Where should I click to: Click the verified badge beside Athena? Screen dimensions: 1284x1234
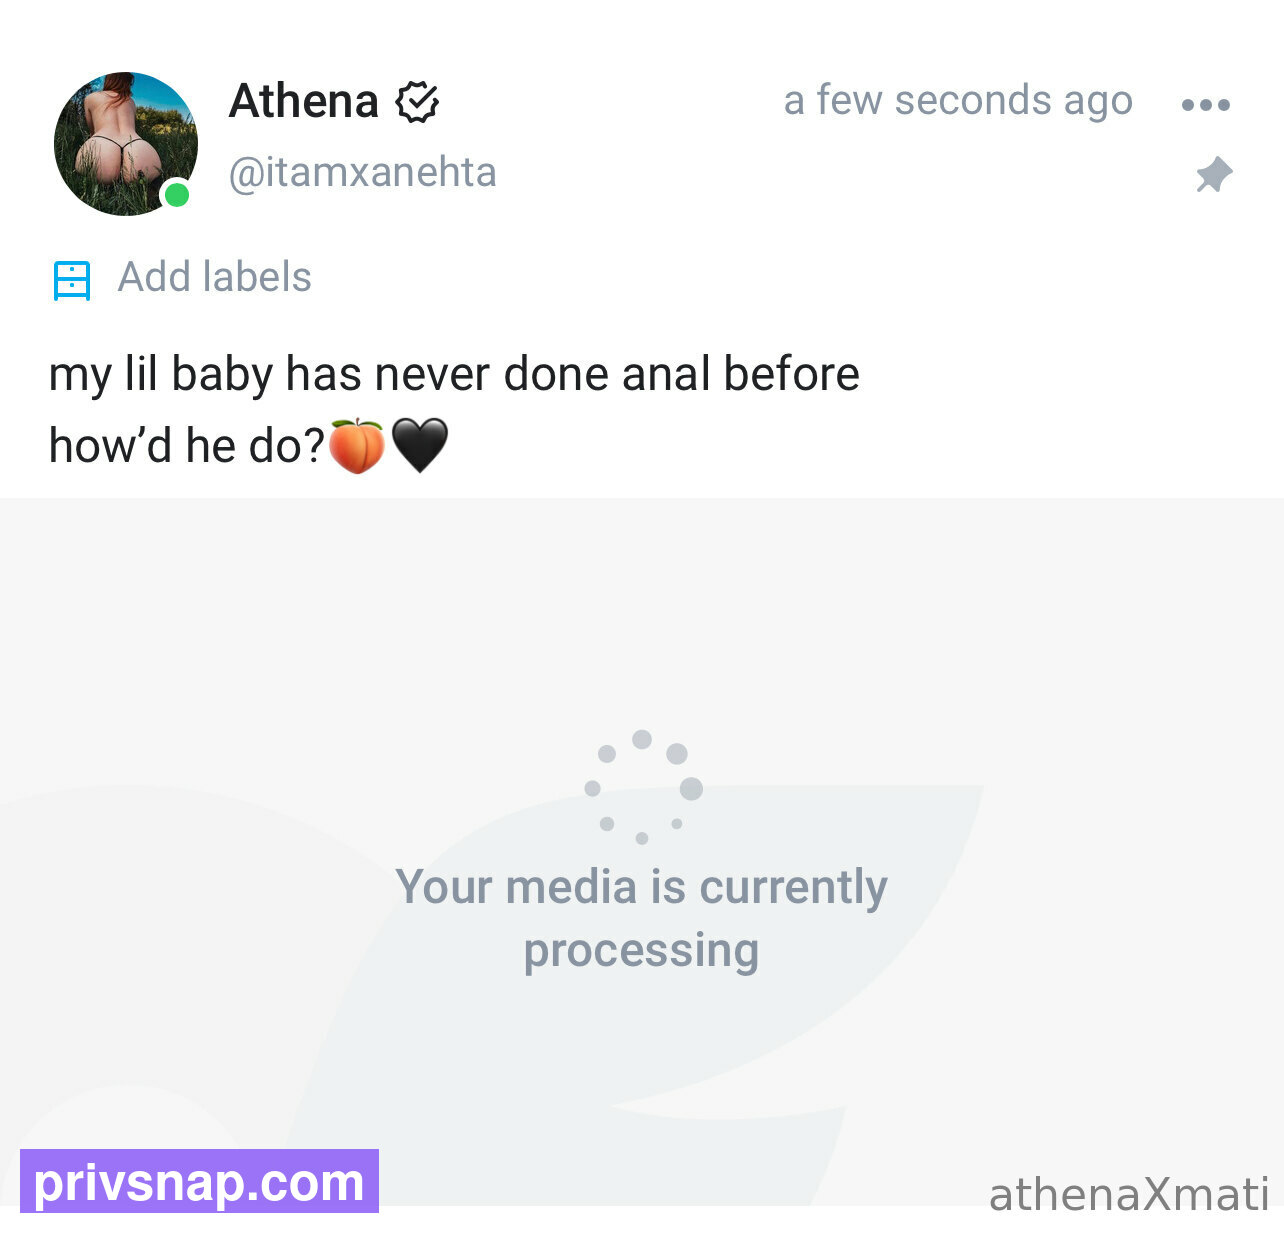[417, 102]
